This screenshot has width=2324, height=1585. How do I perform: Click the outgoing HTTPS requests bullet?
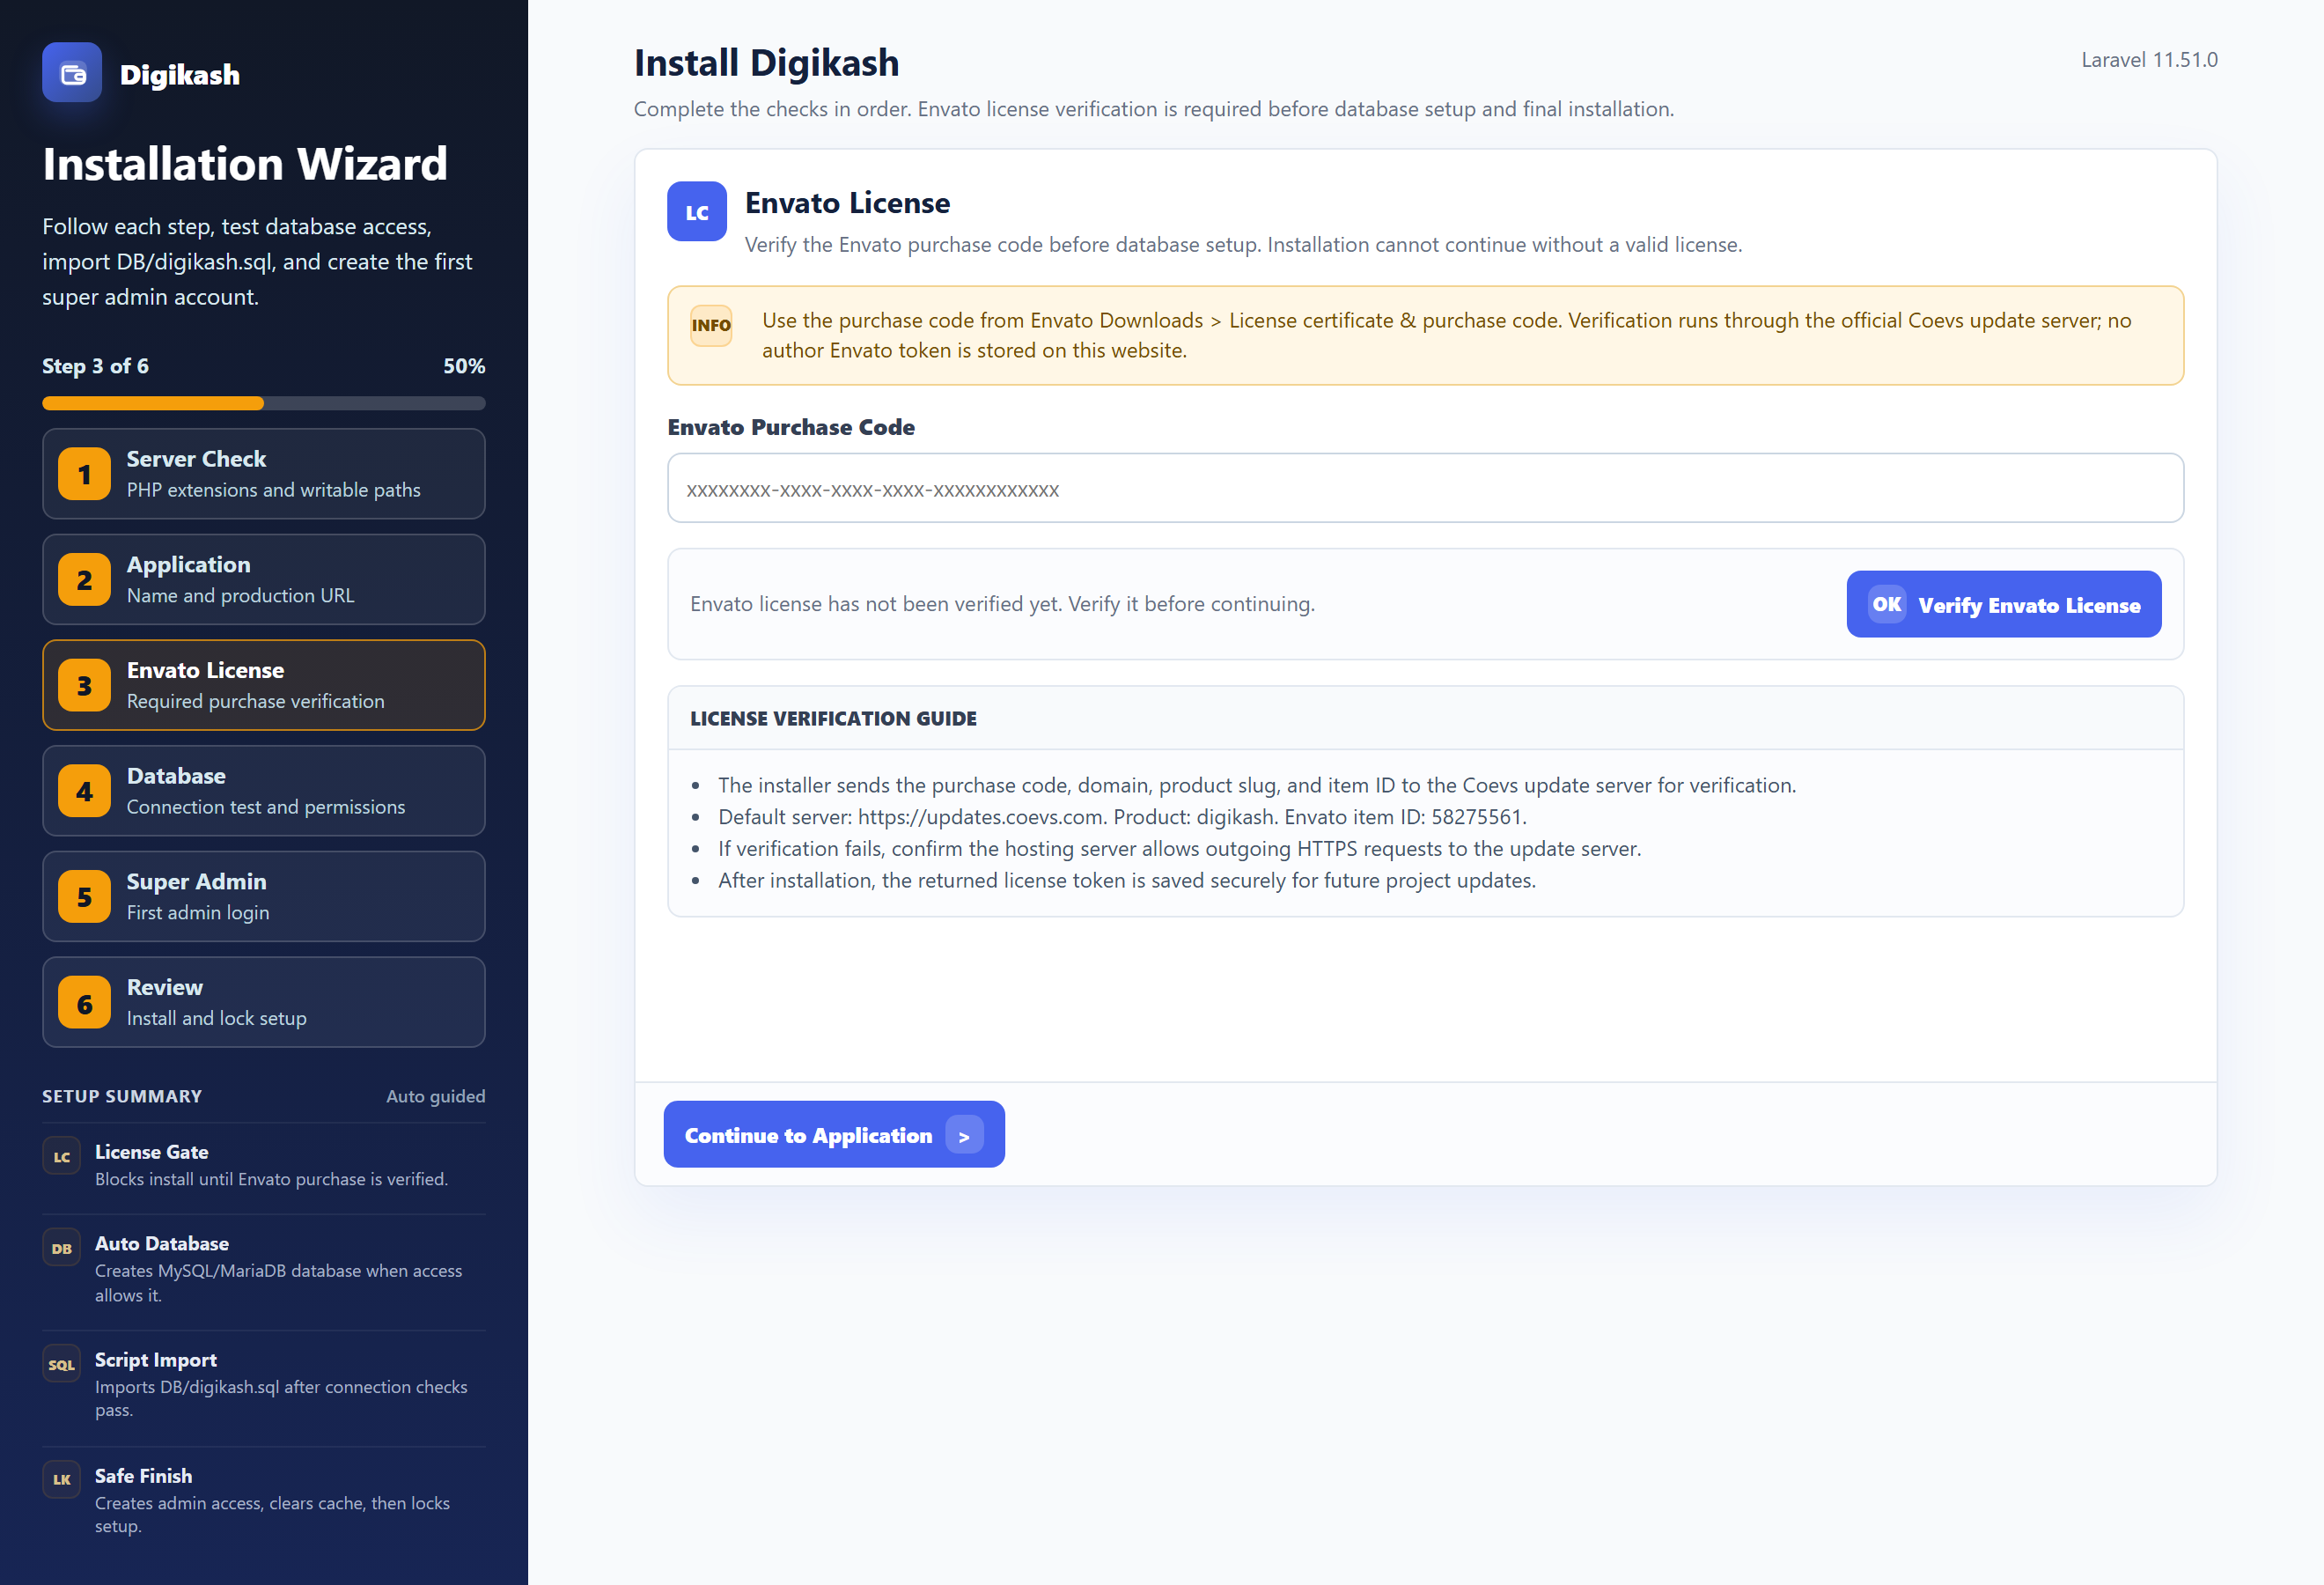(x=1179, y=849)
